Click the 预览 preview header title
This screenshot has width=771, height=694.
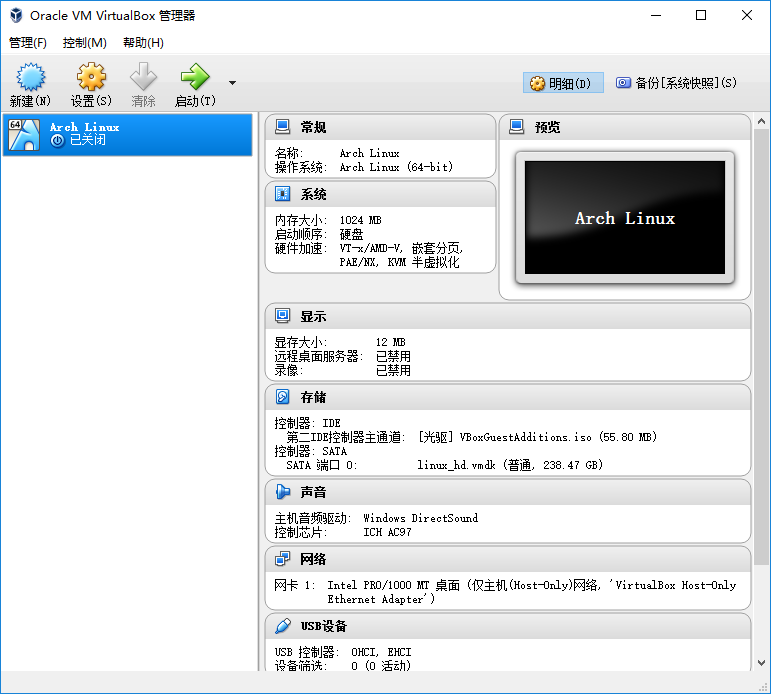click(547, 127)
